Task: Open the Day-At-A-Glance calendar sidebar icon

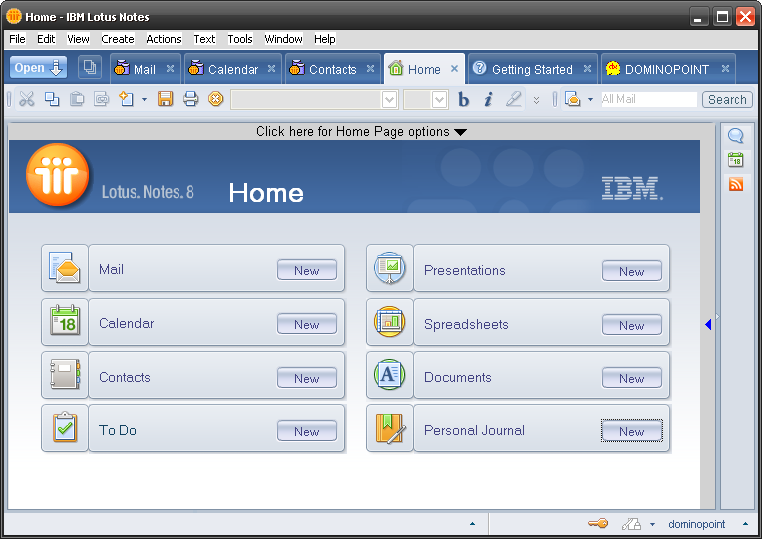Action: point(736,159)
